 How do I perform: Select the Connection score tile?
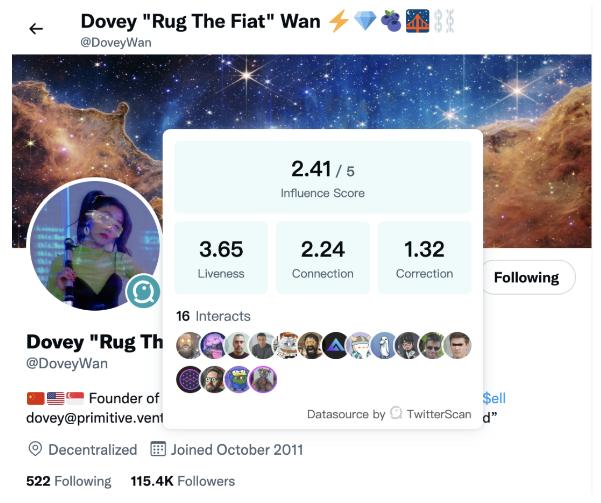point(323,257)
